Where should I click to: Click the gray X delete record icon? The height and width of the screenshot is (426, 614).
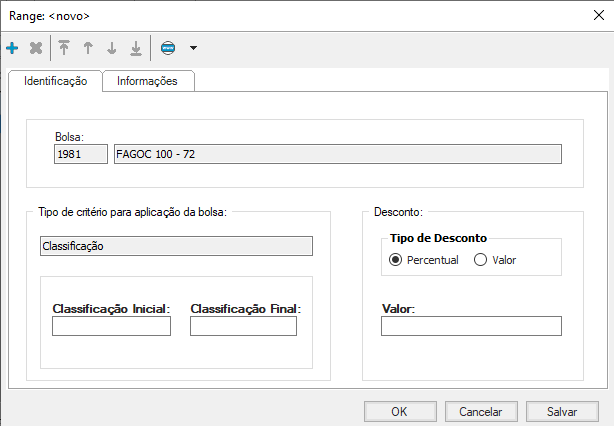[36, 48]
